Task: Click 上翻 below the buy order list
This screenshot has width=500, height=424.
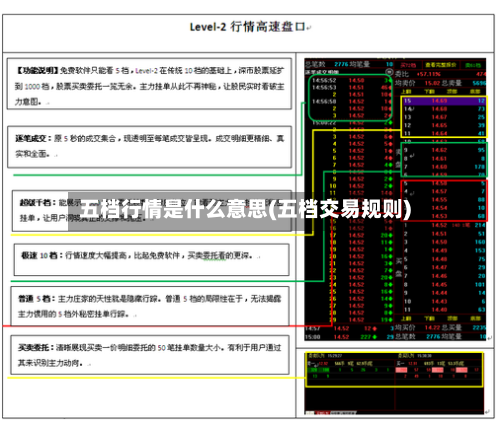Action: (406, 318)
